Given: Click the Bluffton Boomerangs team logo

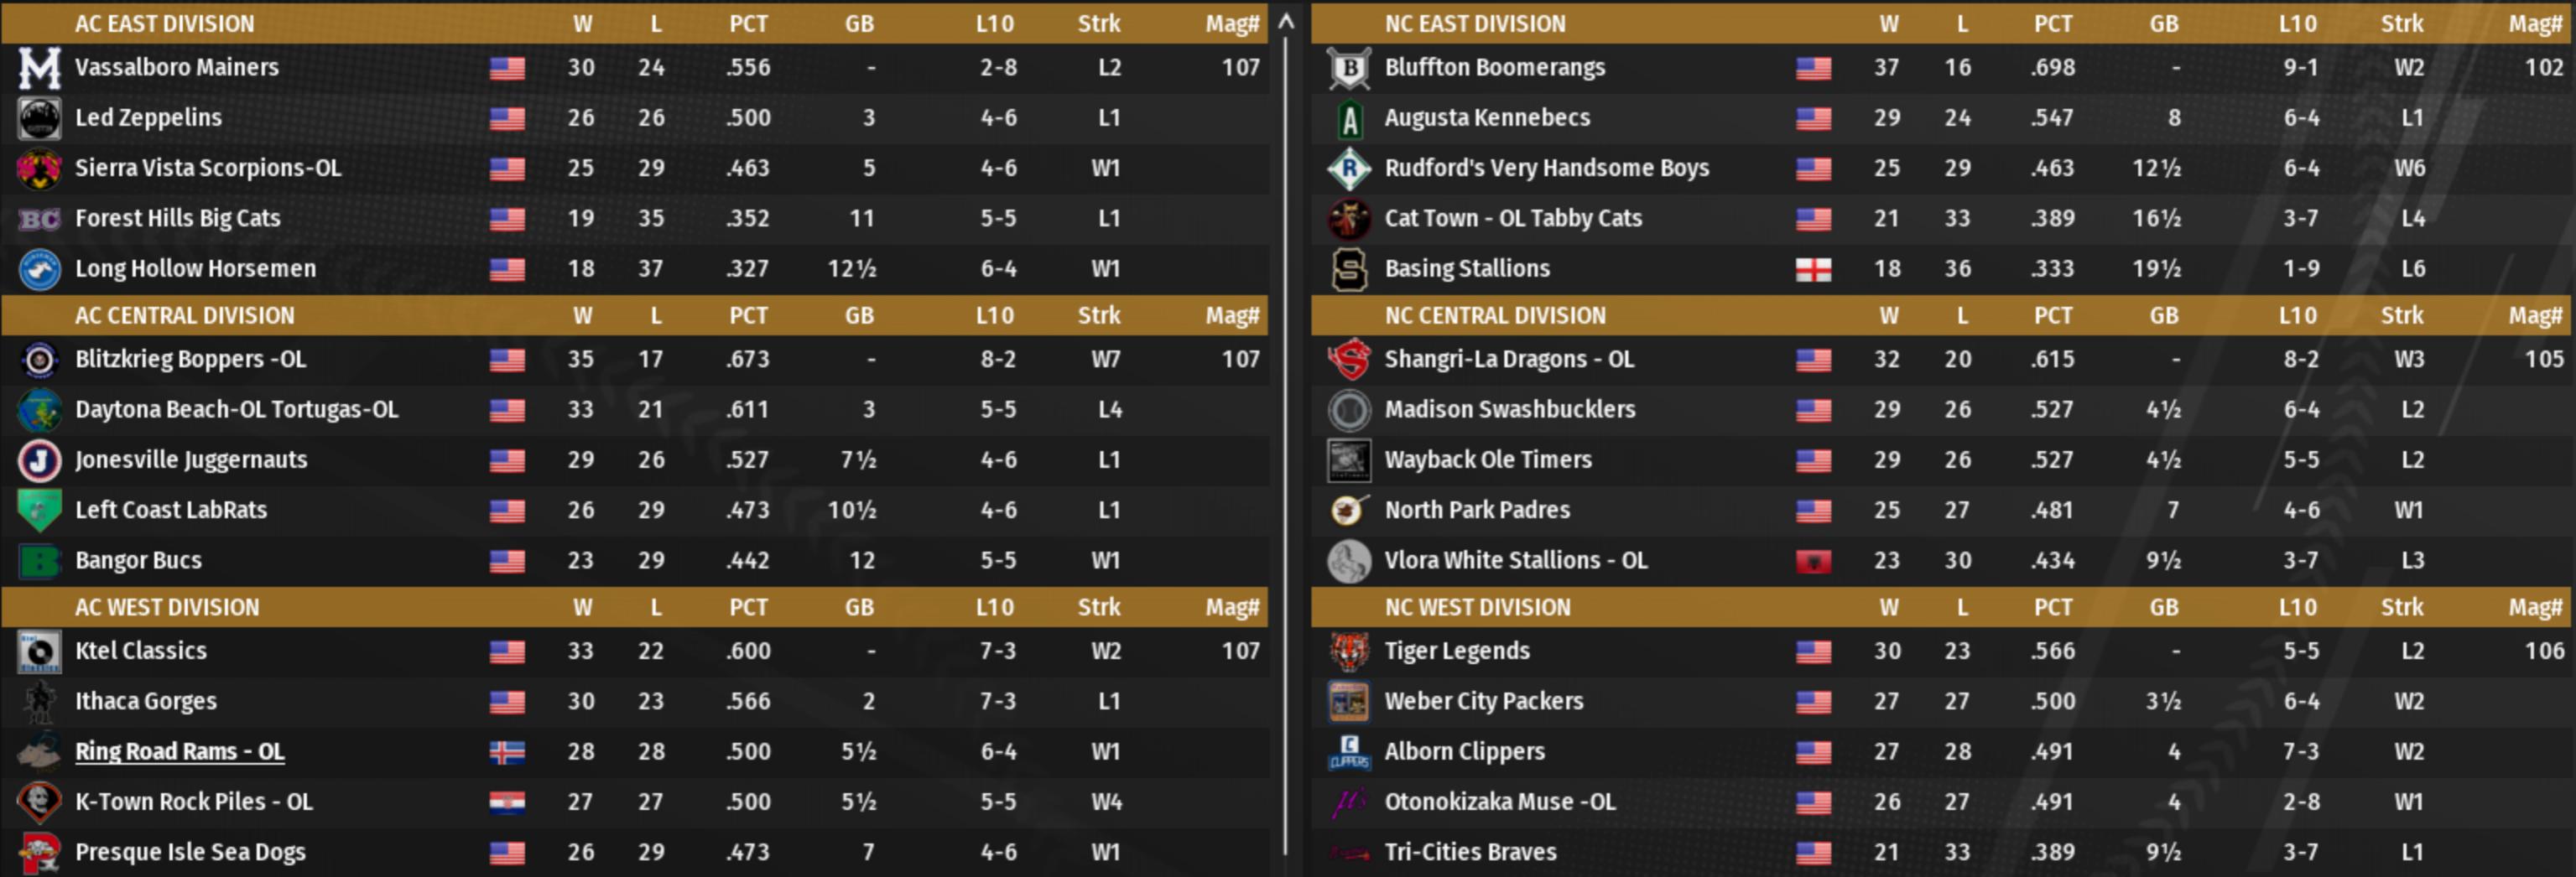Looking at the screenshot, I should point(1349,68).
